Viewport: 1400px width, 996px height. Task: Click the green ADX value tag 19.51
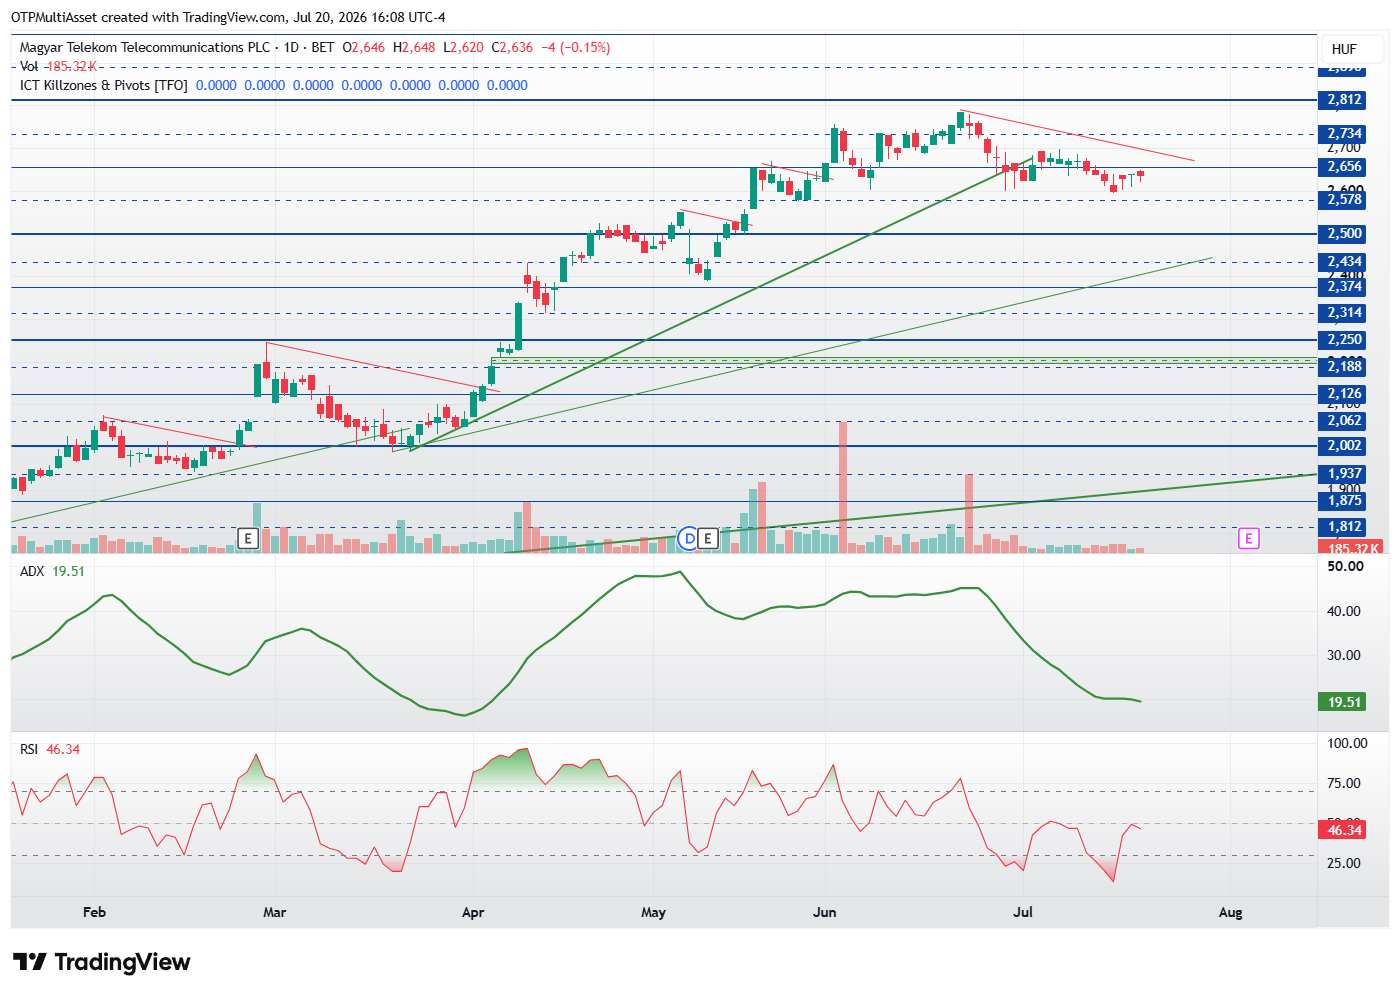coord(1344,702)
